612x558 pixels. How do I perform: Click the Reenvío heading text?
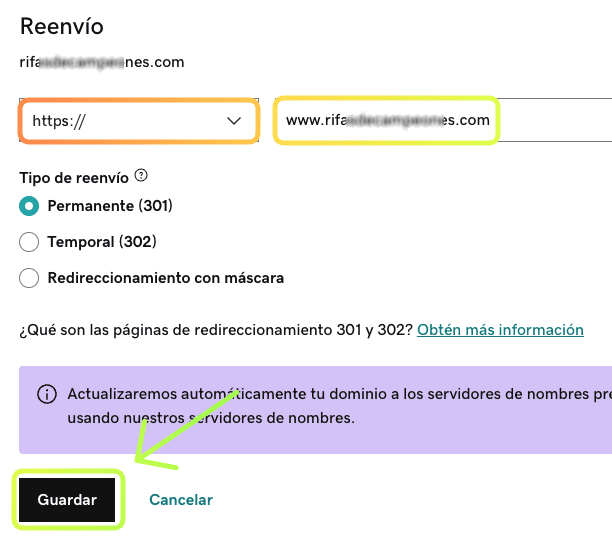(x=62, y=27)
